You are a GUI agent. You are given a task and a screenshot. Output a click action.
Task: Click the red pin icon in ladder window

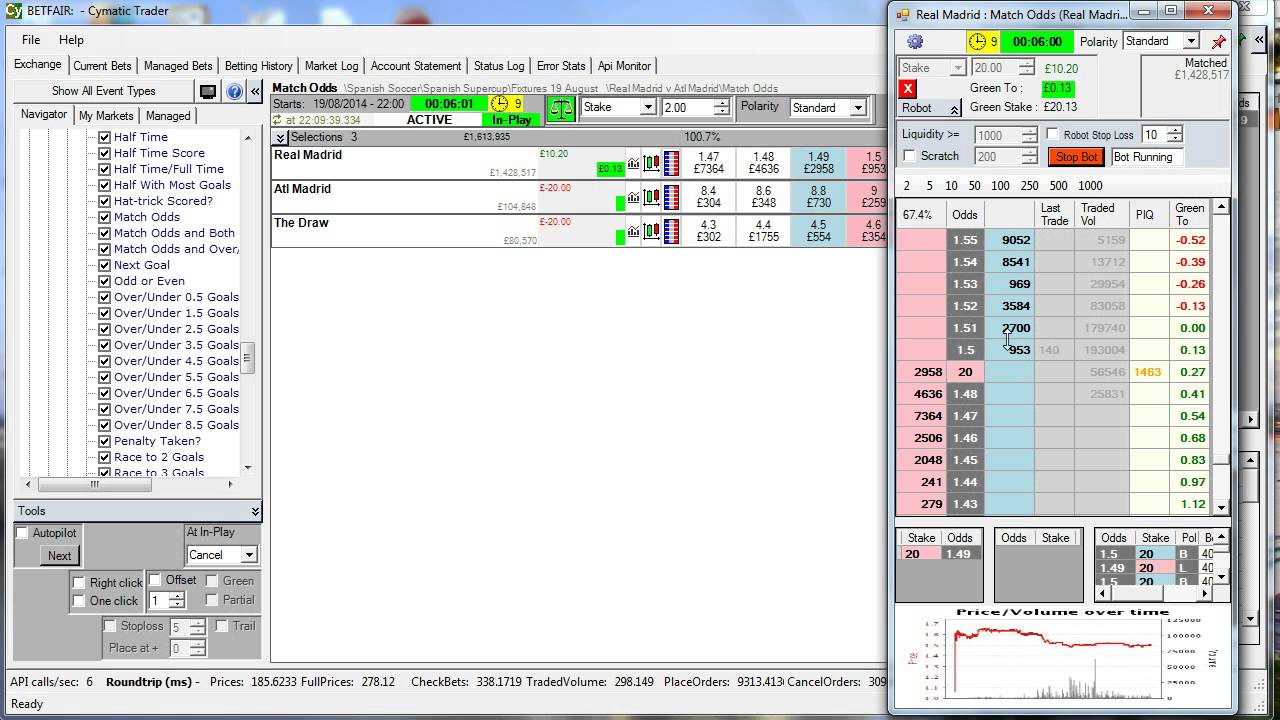[x=1218, y=42]
